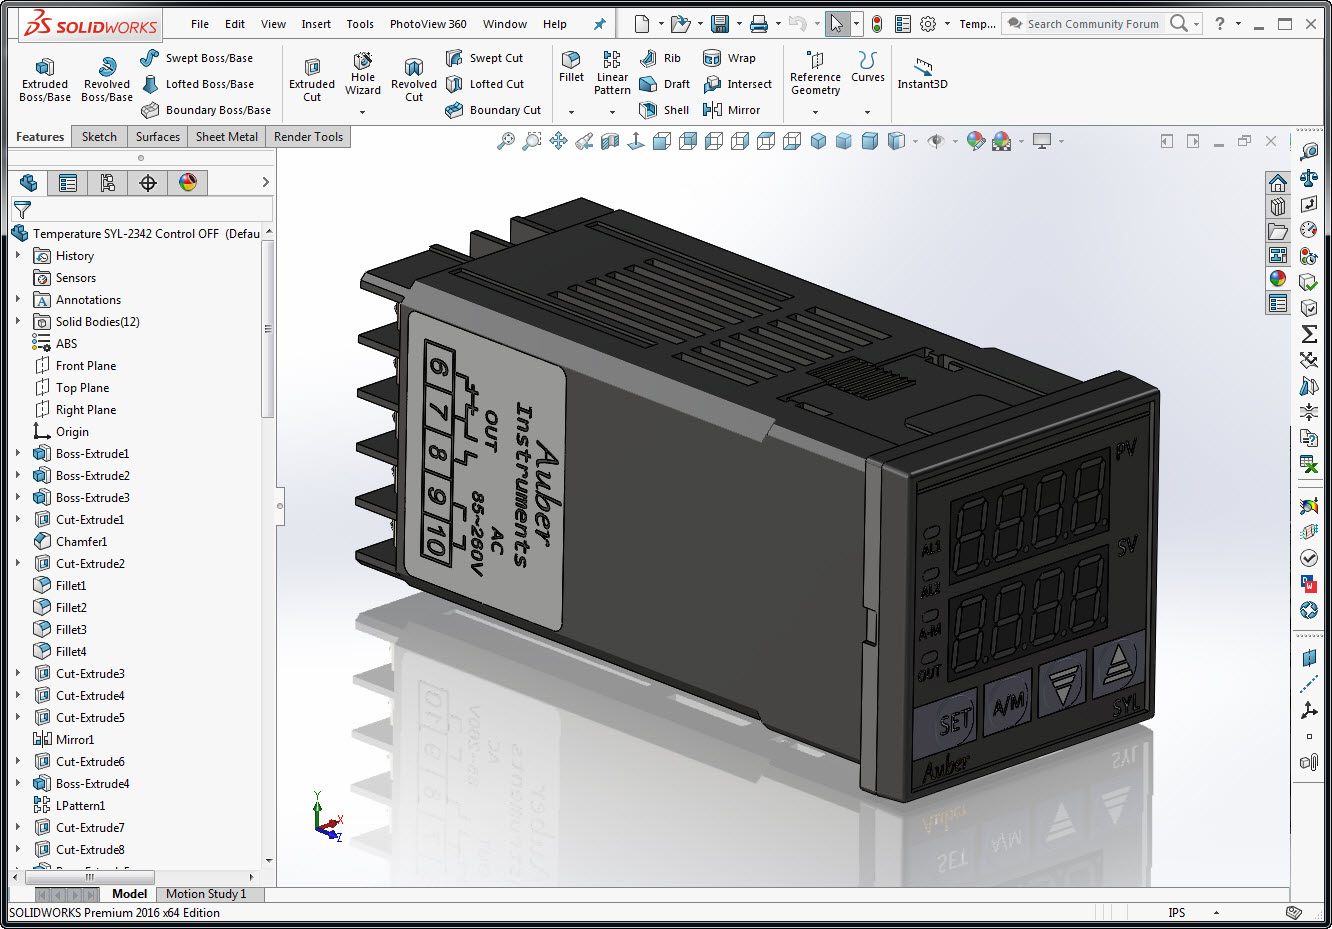The image size is (1332, 929).
Task: Pin the menu bar with pushpin
Action: (600, 24)
